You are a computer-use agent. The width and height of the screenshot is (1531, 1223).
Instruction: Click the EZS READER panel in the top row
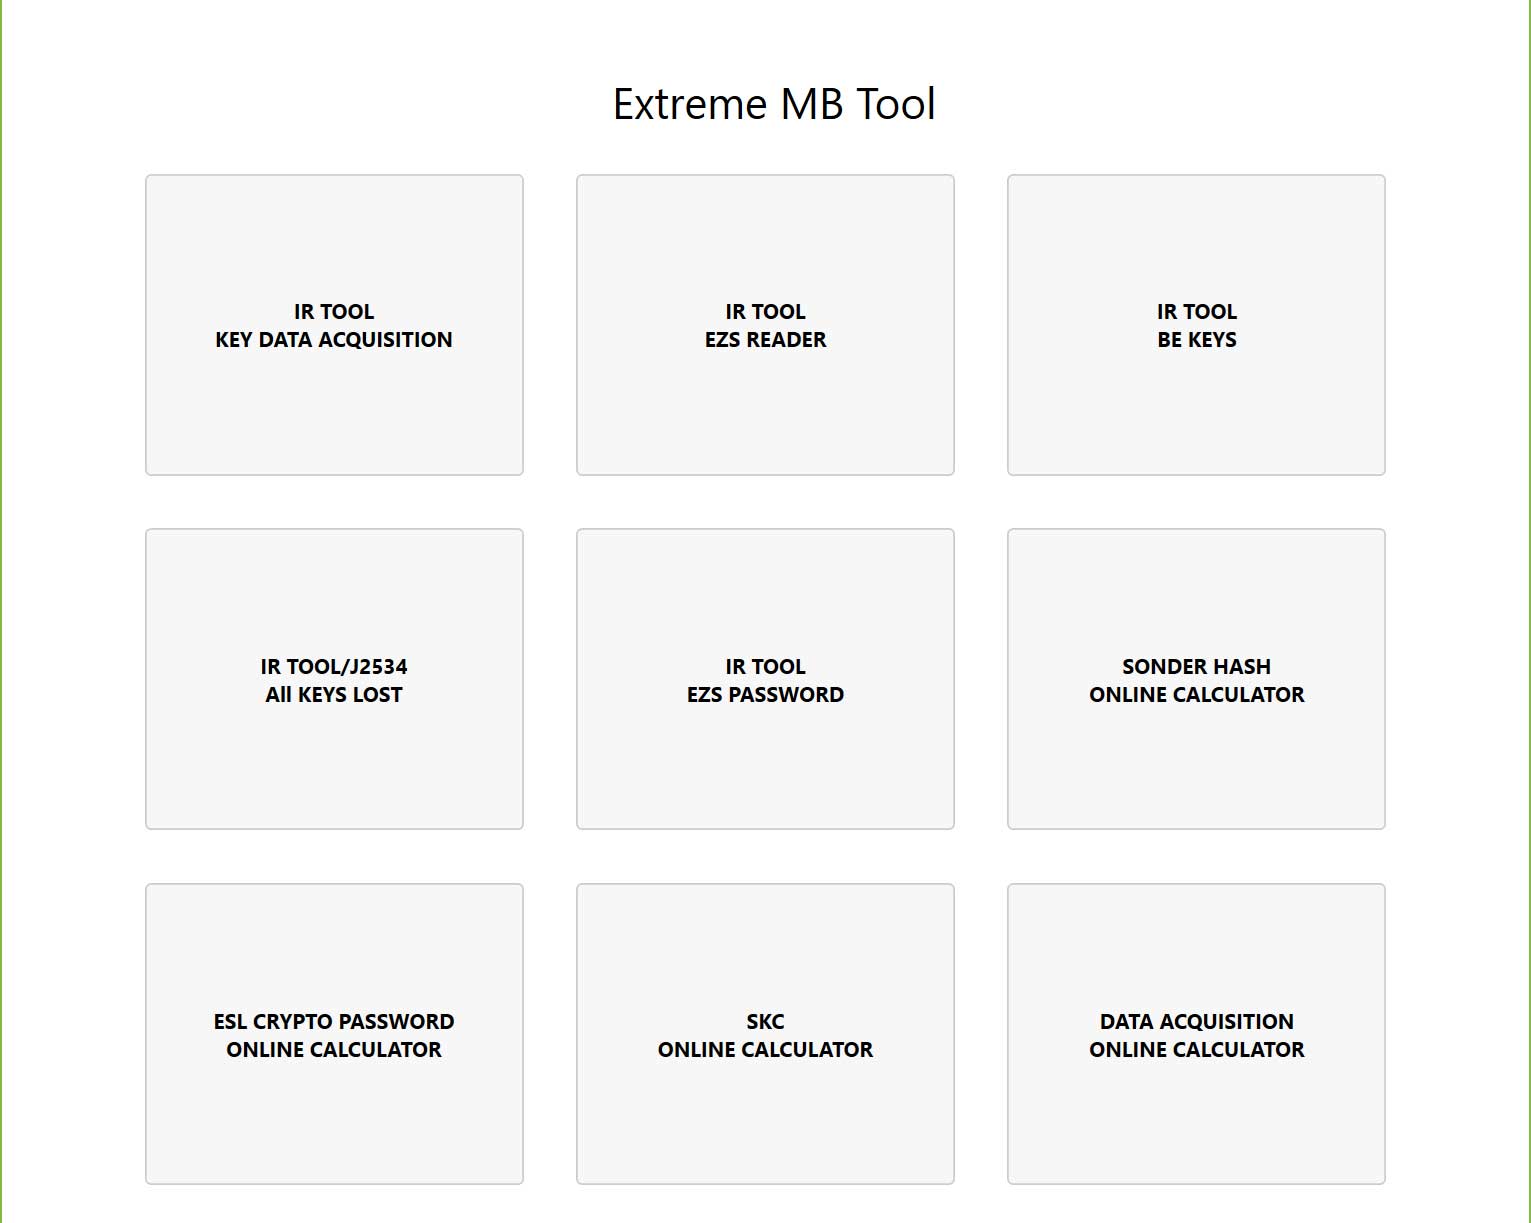pyautogui.click(x=765, y=325)
